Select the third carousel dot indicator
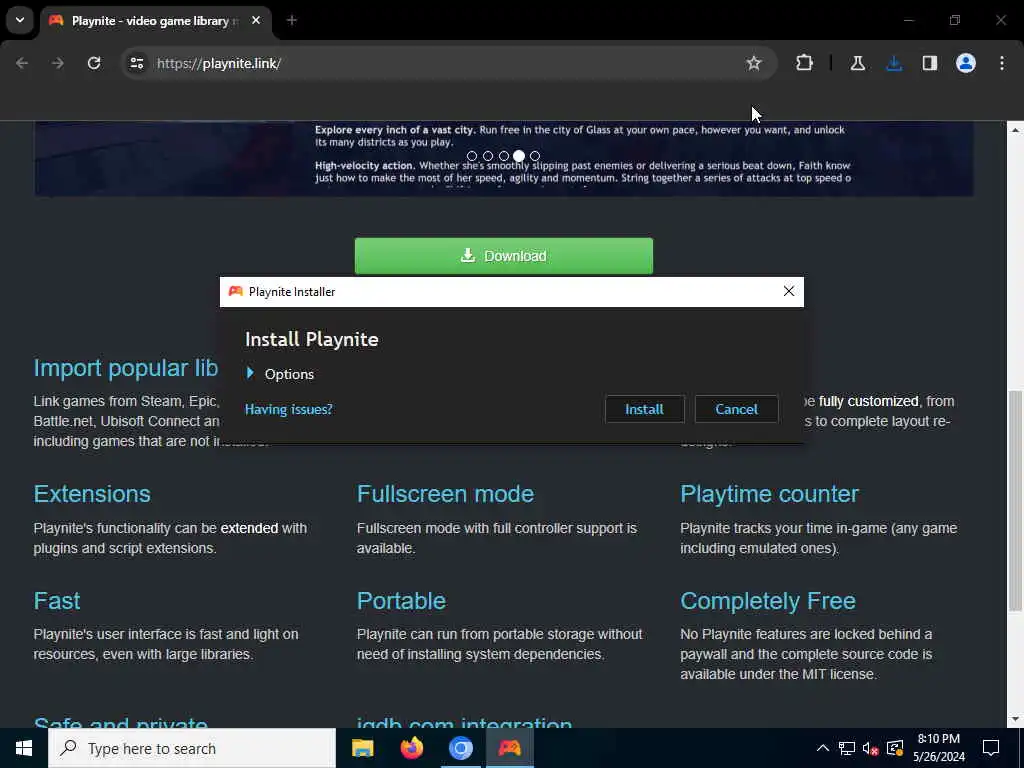 click(x=504, y=156)
